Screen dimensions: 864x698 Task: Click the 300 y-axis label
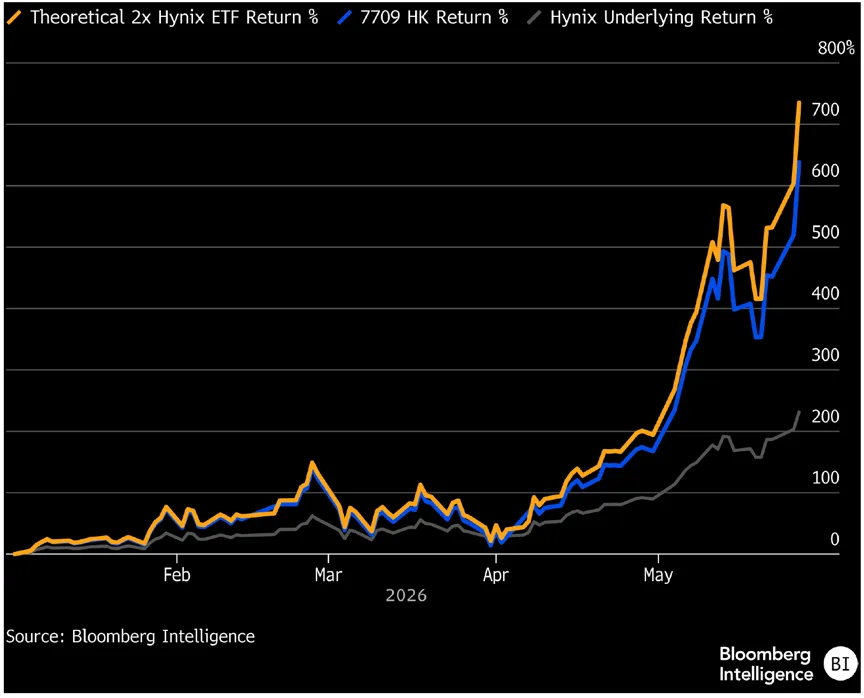[825, 355]
